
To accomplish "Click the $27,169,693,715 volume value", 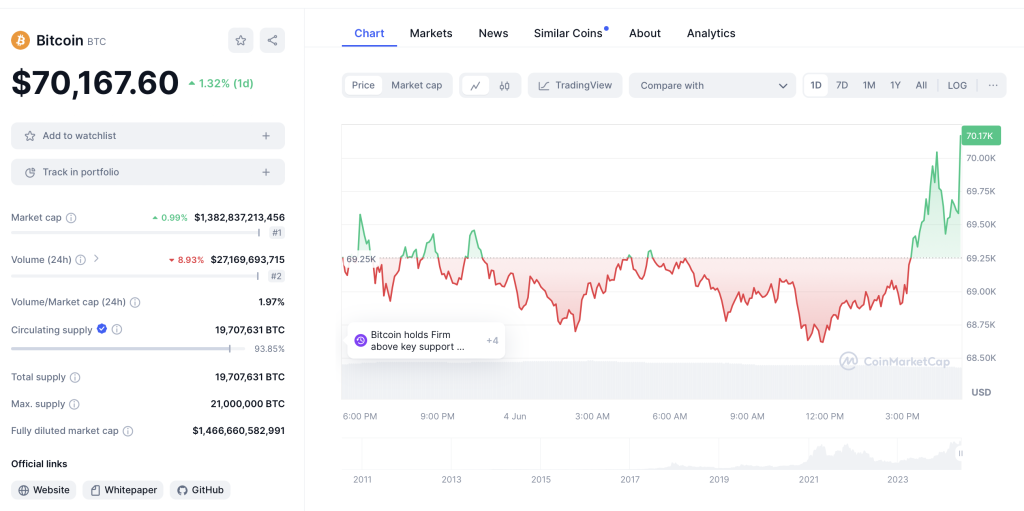I will (248, 259).
